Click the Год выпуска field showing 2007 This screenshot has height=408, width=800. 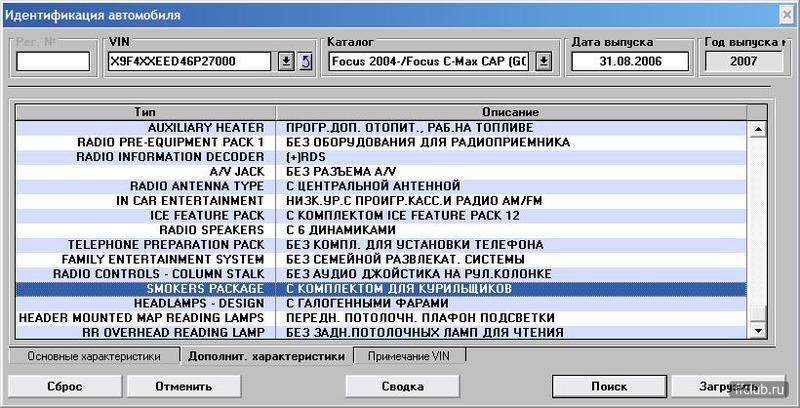743,62
